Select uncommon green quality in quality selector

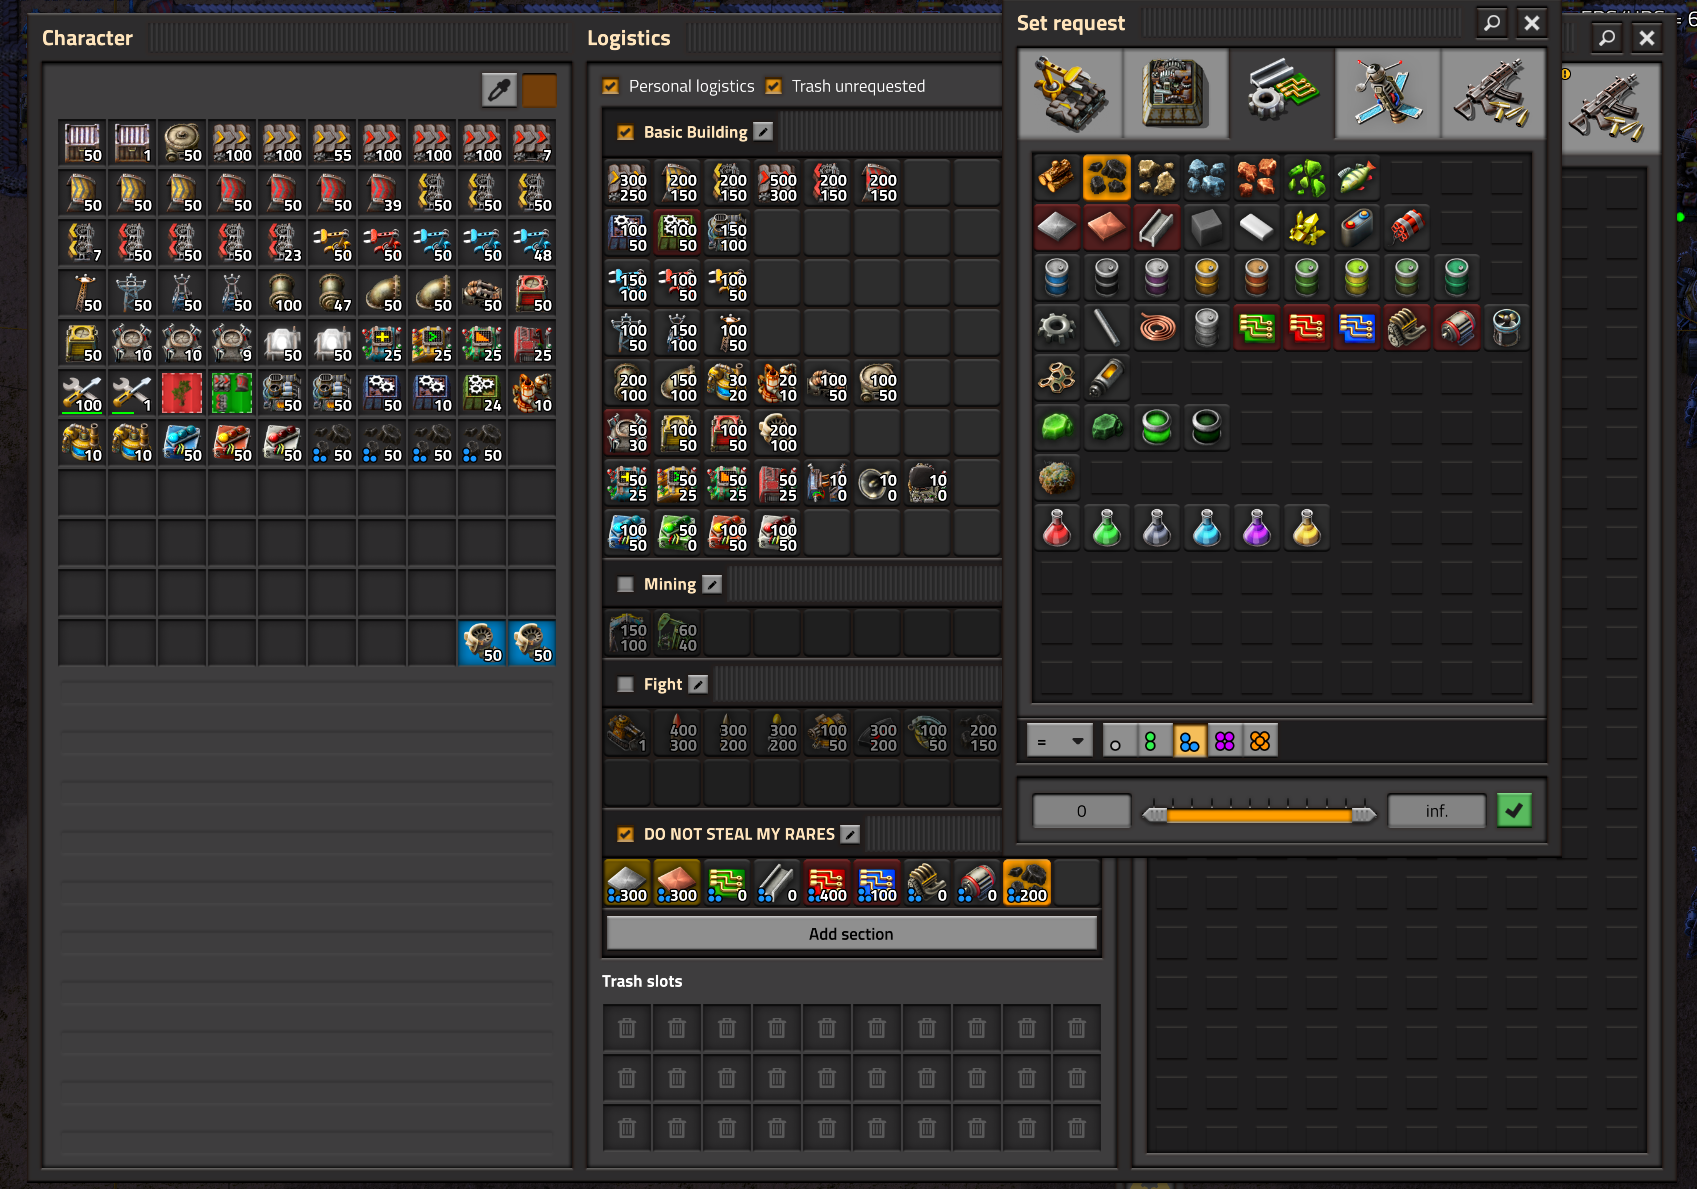tap(1152, 741)
